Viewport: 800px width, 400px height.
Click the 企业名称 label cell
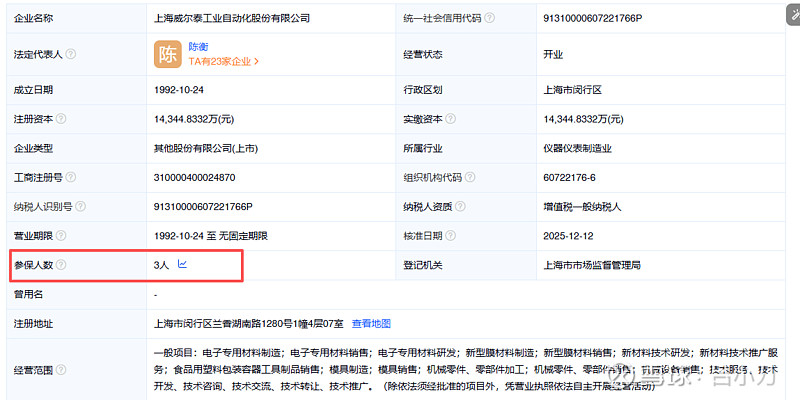(77, 18)
